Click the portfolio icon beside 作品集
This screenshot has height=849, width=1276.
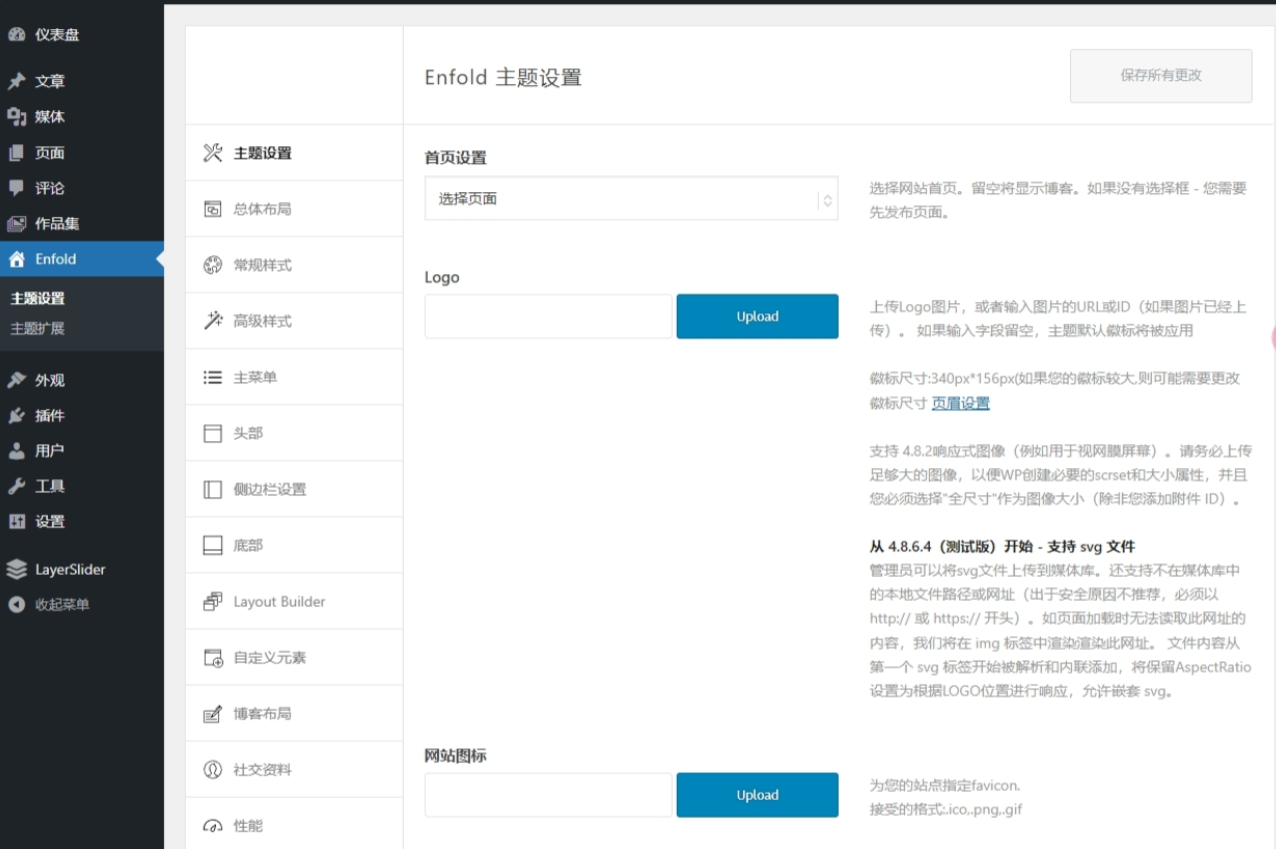click(16, 224)
